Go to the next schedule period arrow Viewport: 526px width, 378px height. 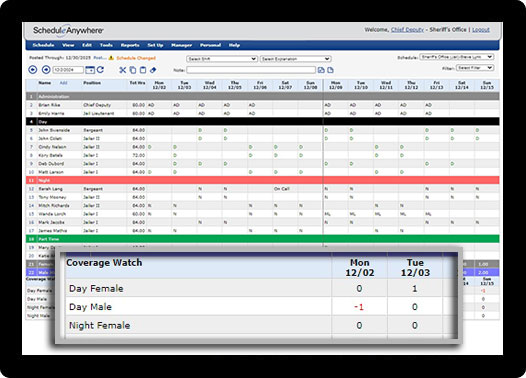46,70
